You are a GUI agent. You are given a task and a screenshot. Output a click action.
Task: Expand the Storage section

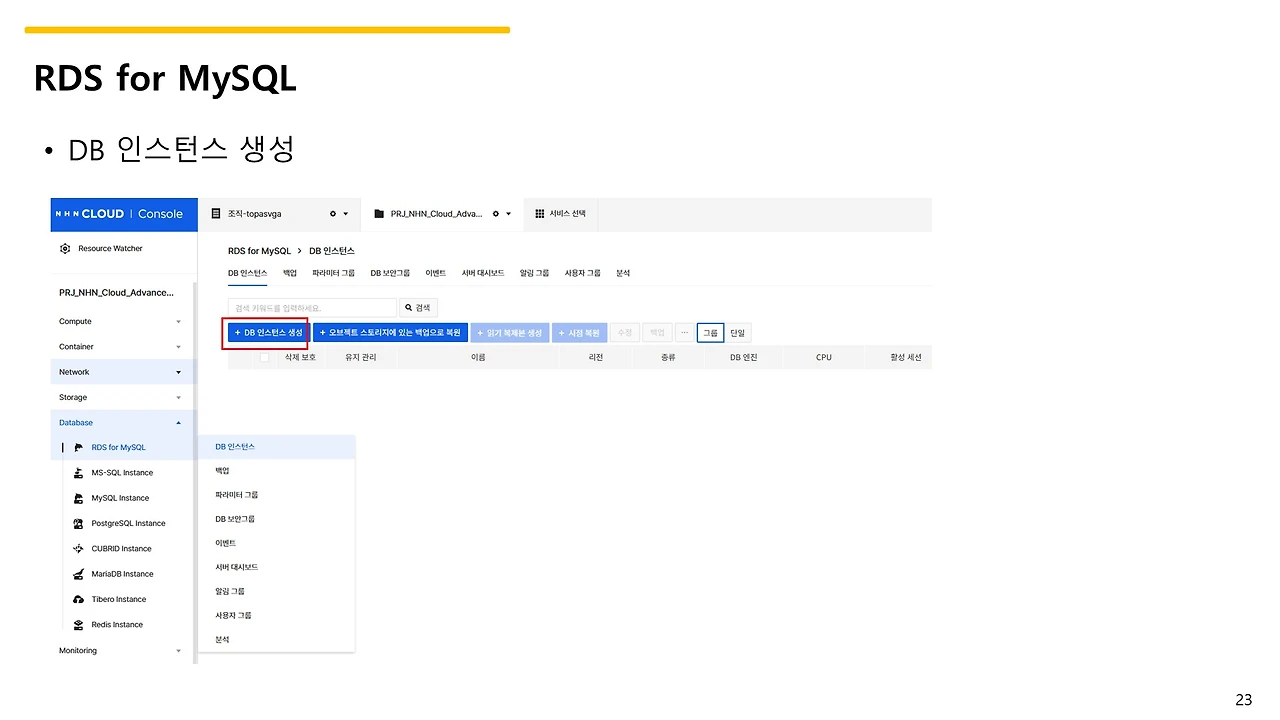tap(179, 398)
